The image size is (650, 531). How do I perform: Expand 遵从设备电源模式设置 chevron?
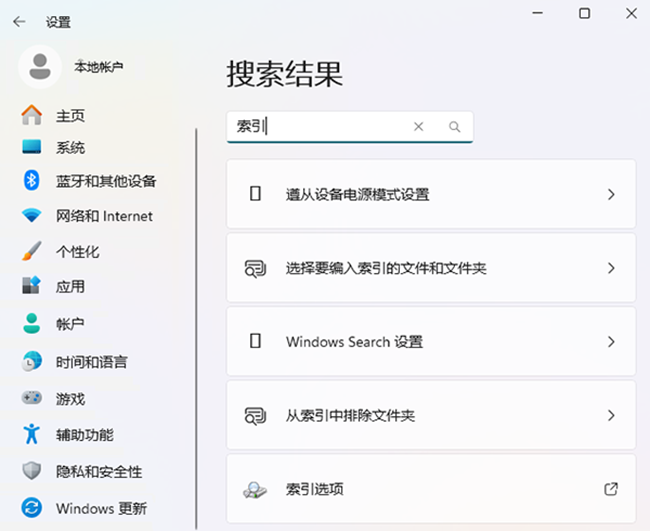point(611,194)
